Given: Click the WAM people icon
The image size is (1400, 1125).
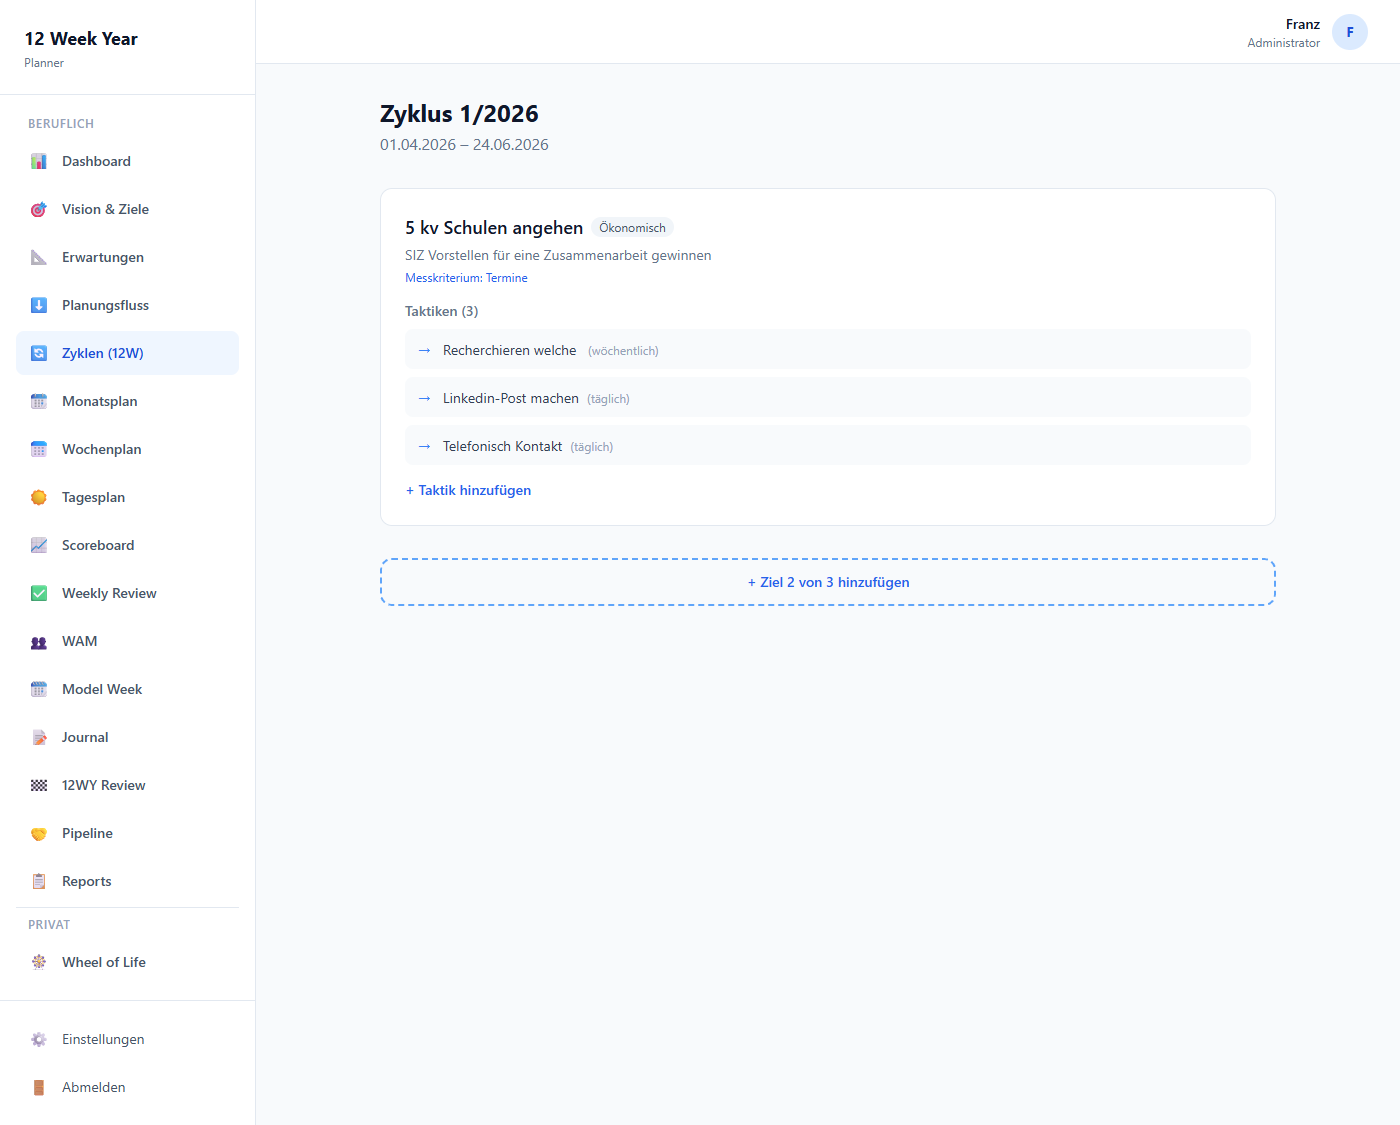Looking at the screenshot, I should click(39, 642).
